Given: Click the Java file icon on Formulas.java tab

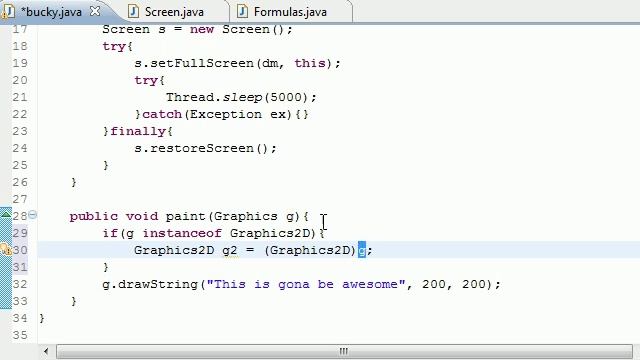Looking at the screenshot, I should (x=242, y=11).
